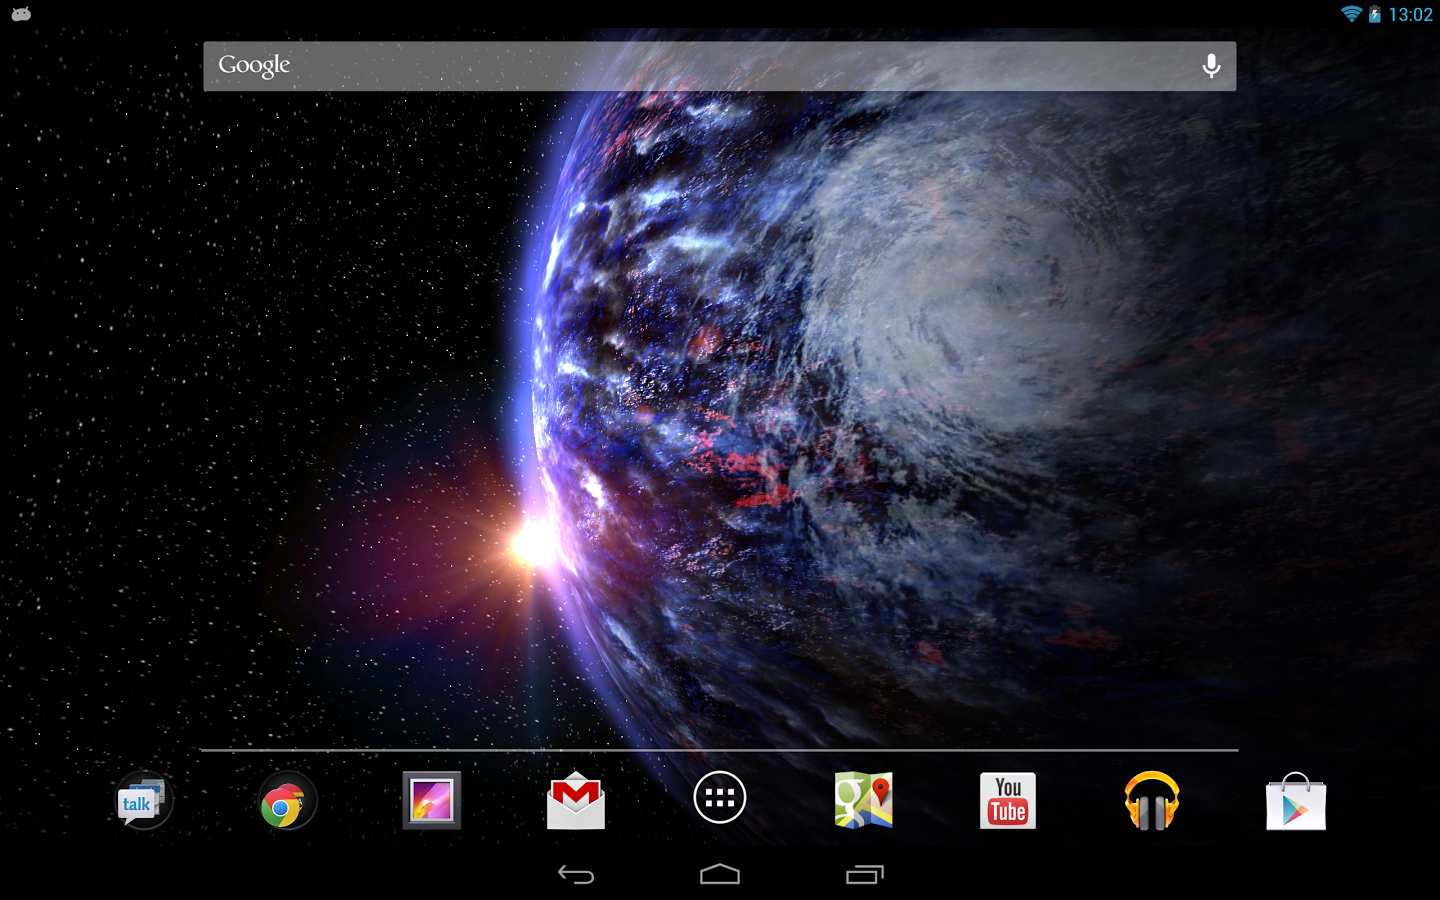
Task: Open the Gallery app
Action: (431, 800)
